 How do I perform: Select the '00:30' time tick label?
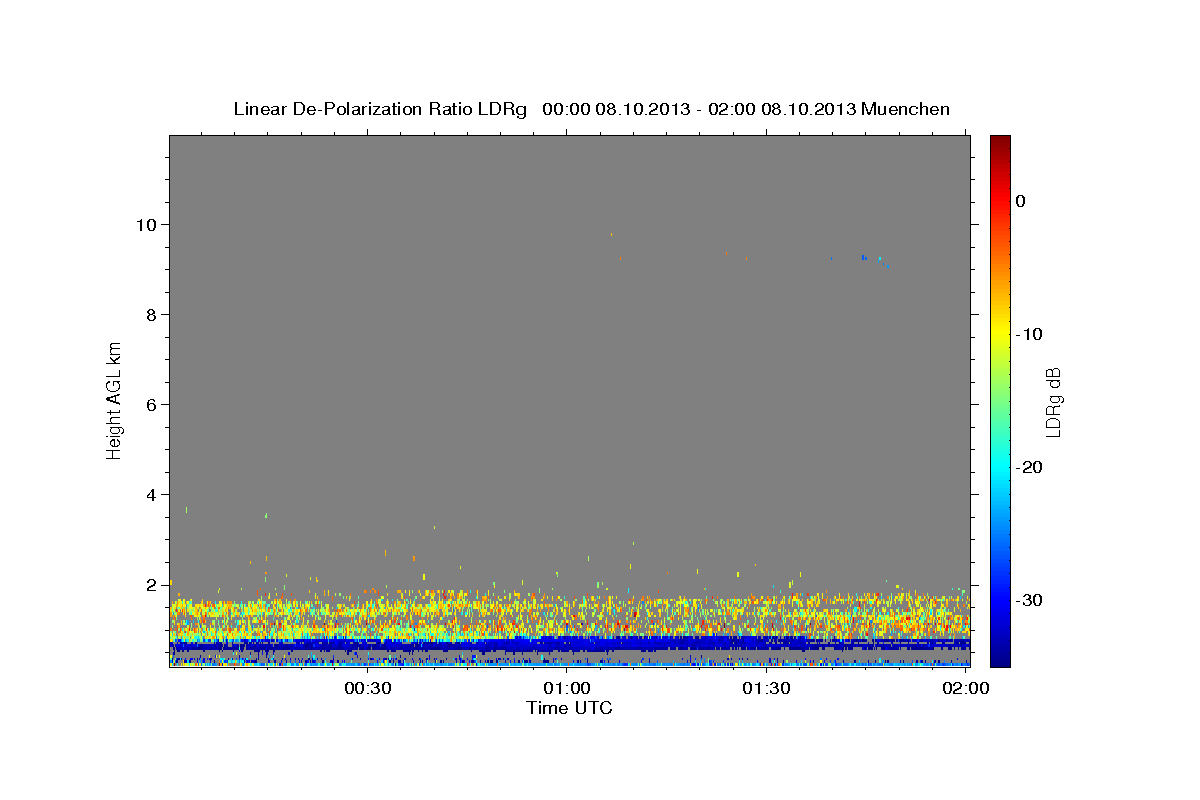[x=367, y=689]
